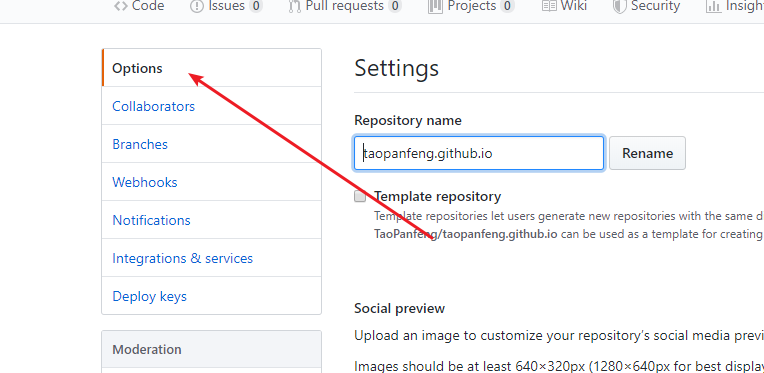
Task: Click the Projects board icon
Action: click(435, 6)
